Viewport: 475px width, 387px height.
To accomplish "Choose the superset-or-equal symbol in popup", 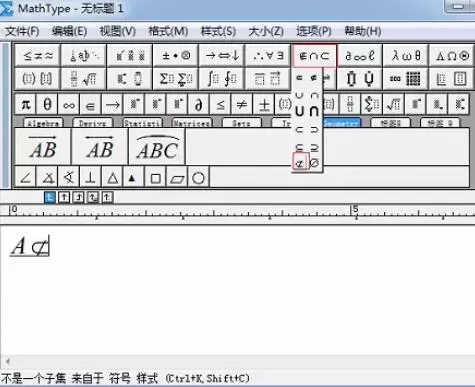I will click(314, 147).
